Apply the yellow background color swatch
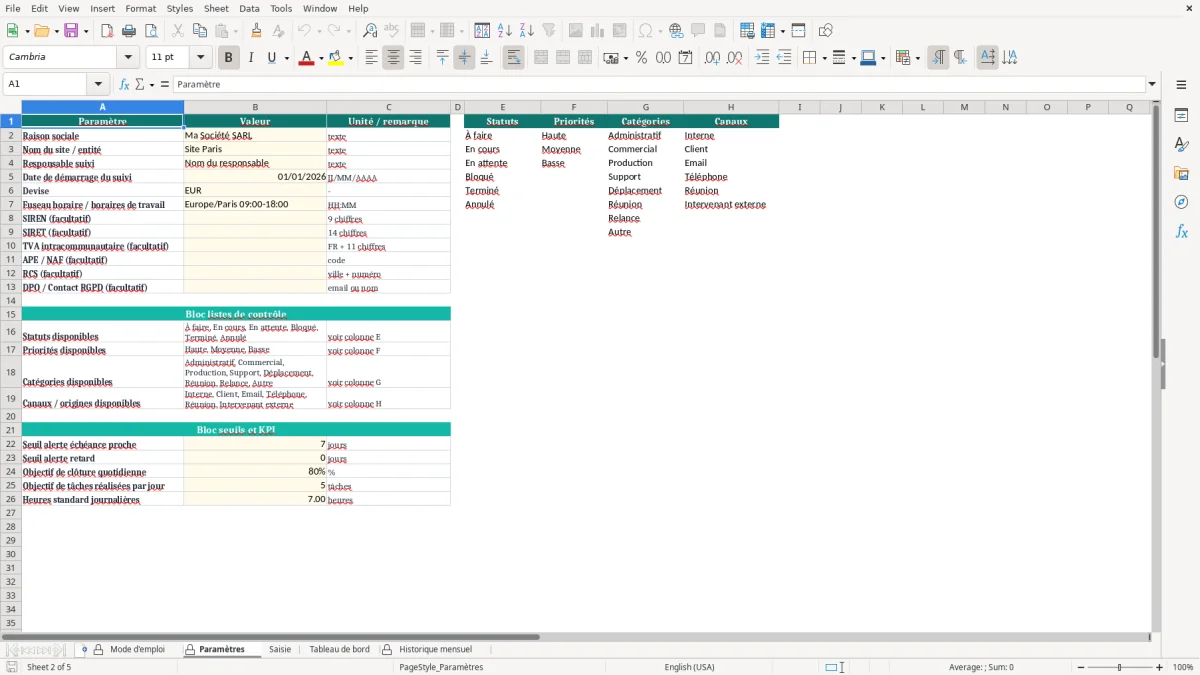This screenshot has height=675, width=1200. (336, 58)
